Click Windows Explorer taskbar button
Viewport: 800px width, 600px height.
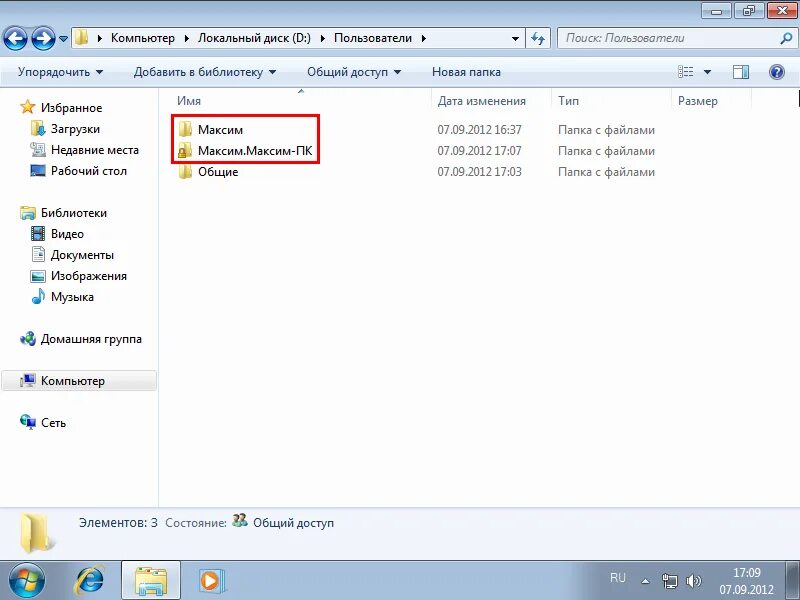151,581
